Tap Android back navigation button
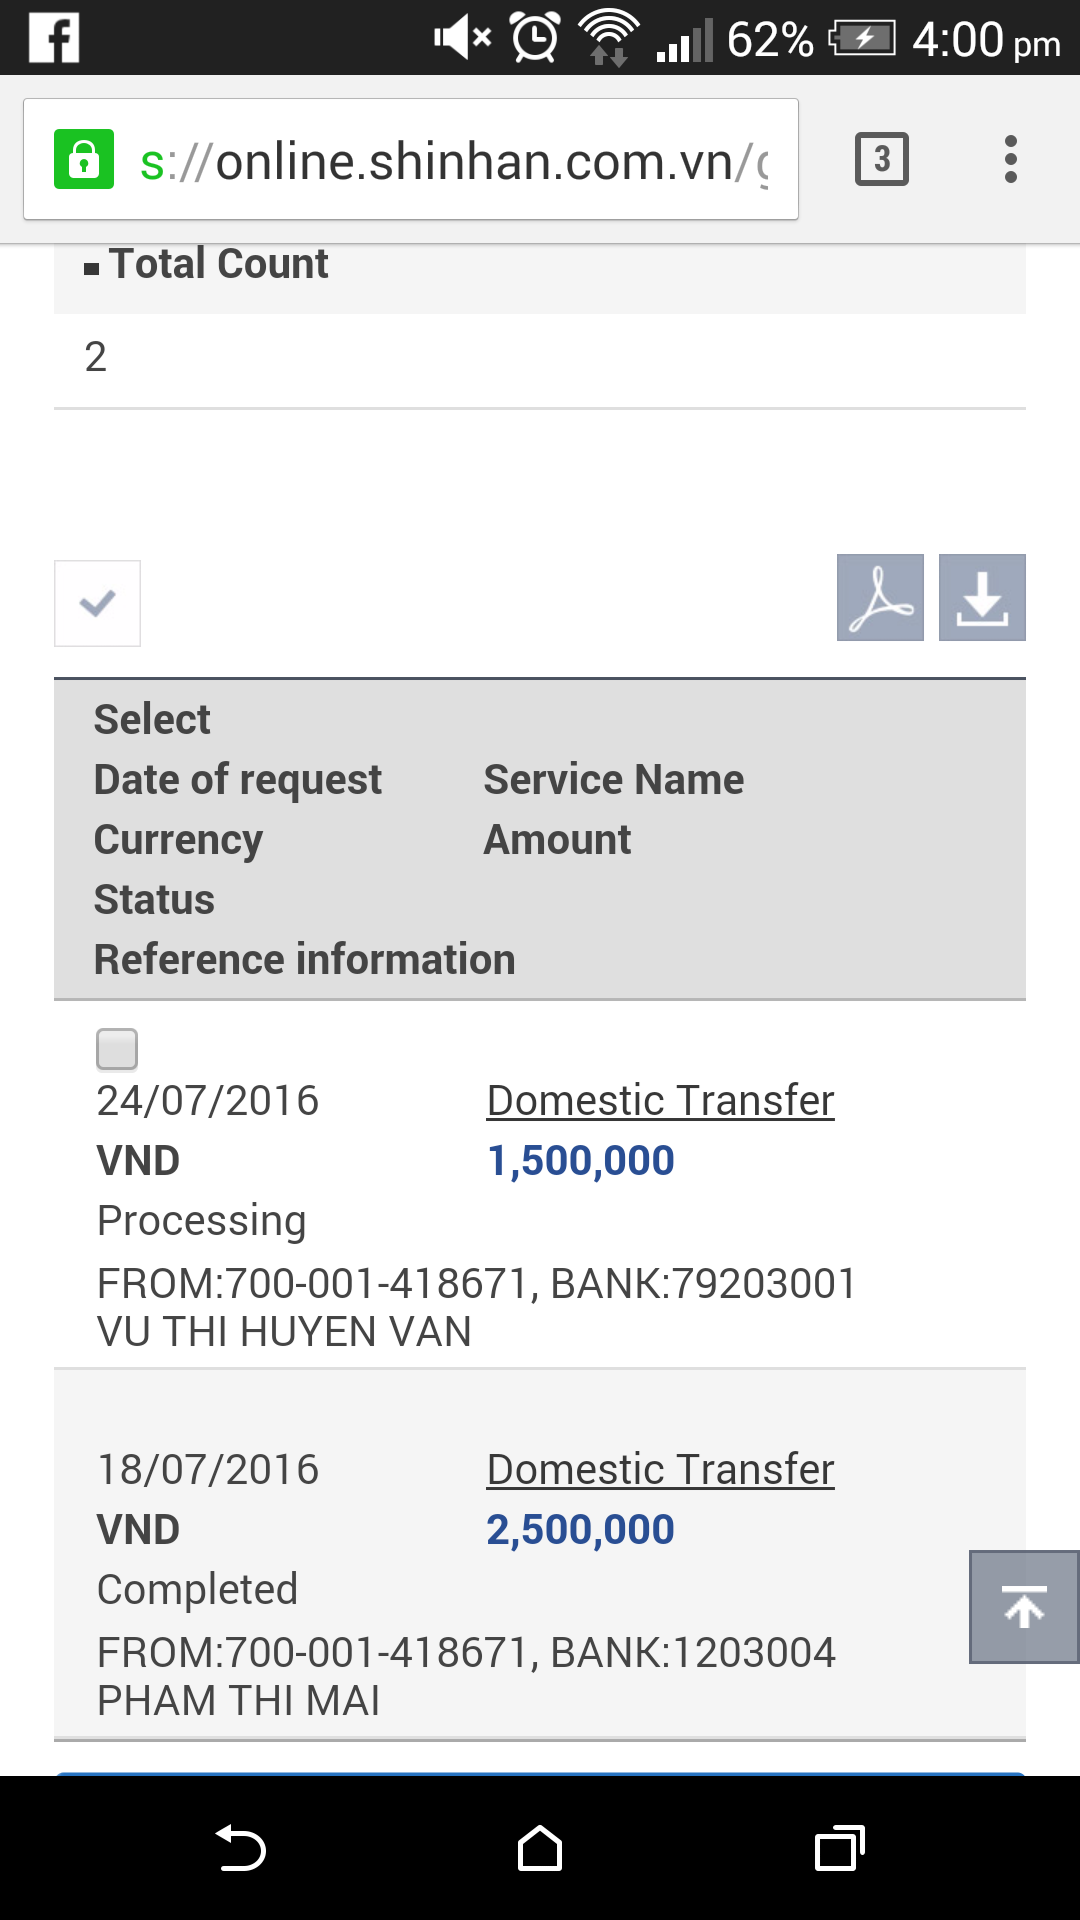The height and width of the screenshot is (1920, 1080). [240, 1848]
